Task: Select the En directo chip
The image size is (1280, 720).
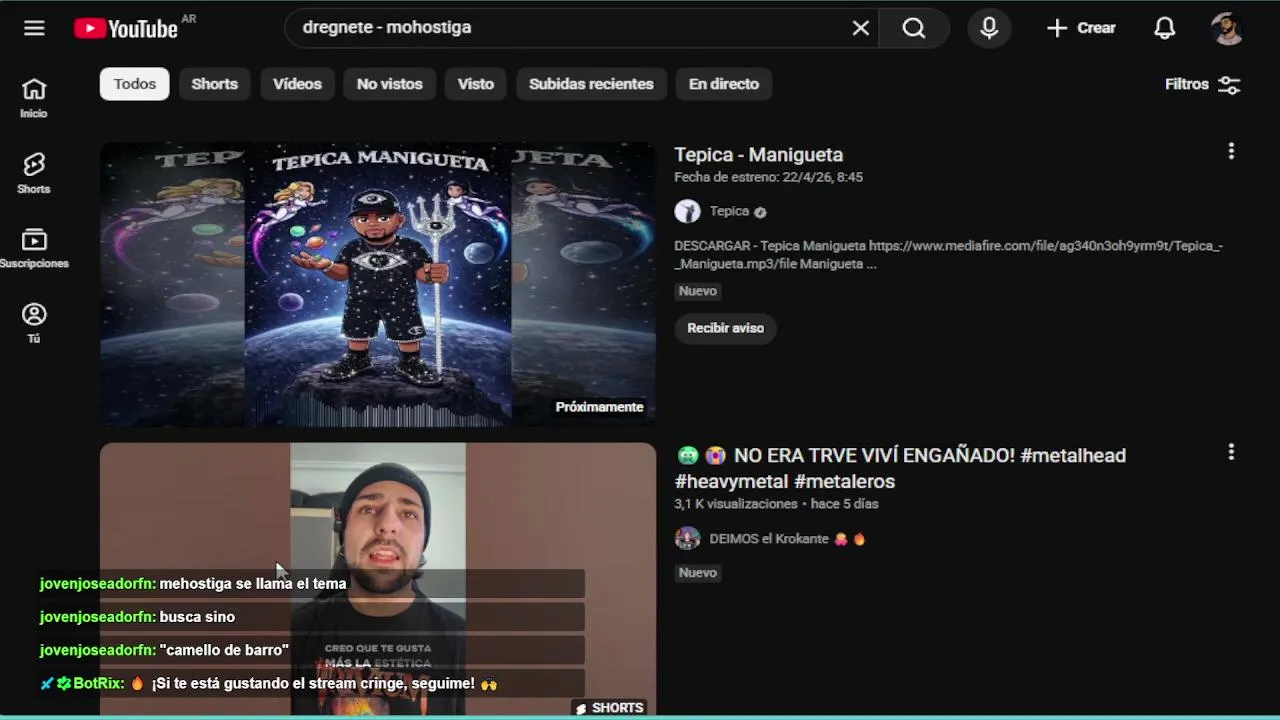Action: click(x=724, y=84)
